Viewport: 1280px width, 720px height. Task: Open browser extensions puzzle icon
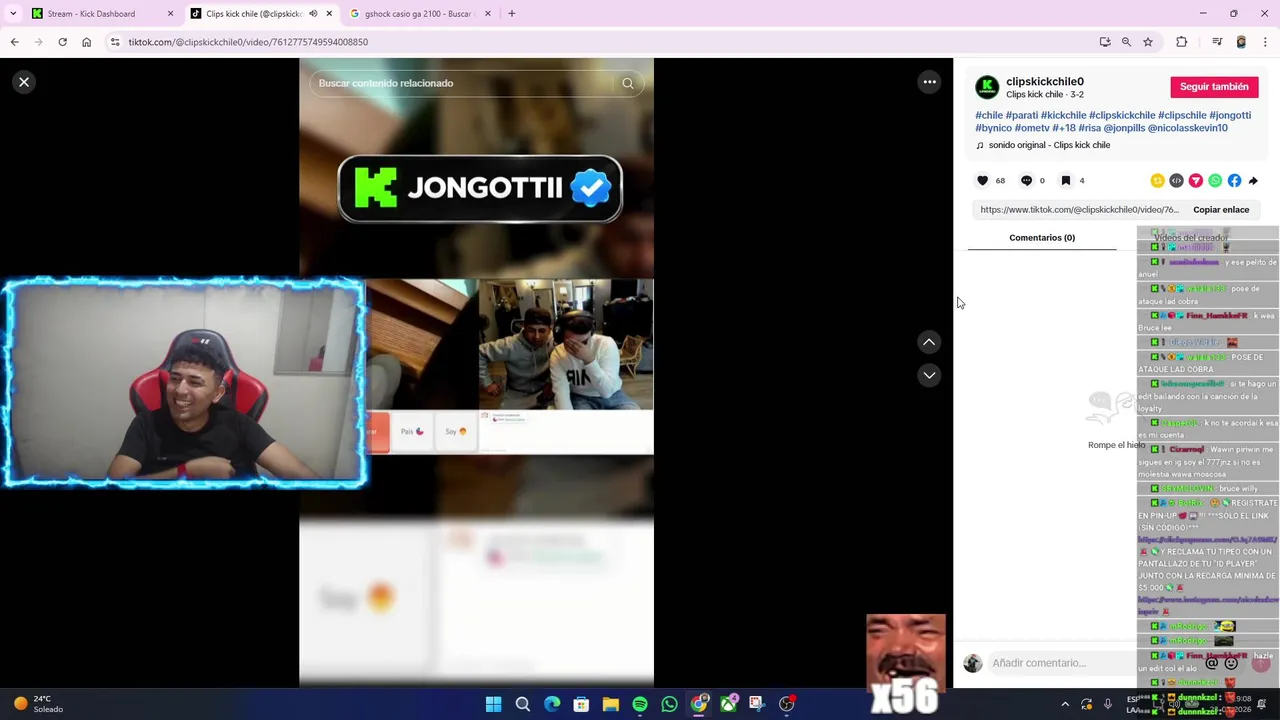click(1182, 42)
